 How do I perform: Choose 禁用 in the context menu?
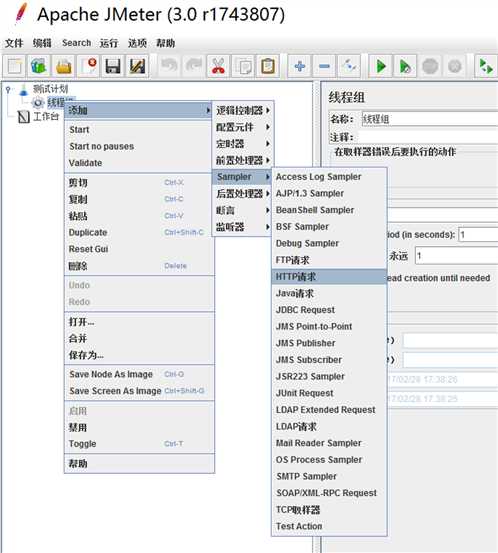point(139,427)
